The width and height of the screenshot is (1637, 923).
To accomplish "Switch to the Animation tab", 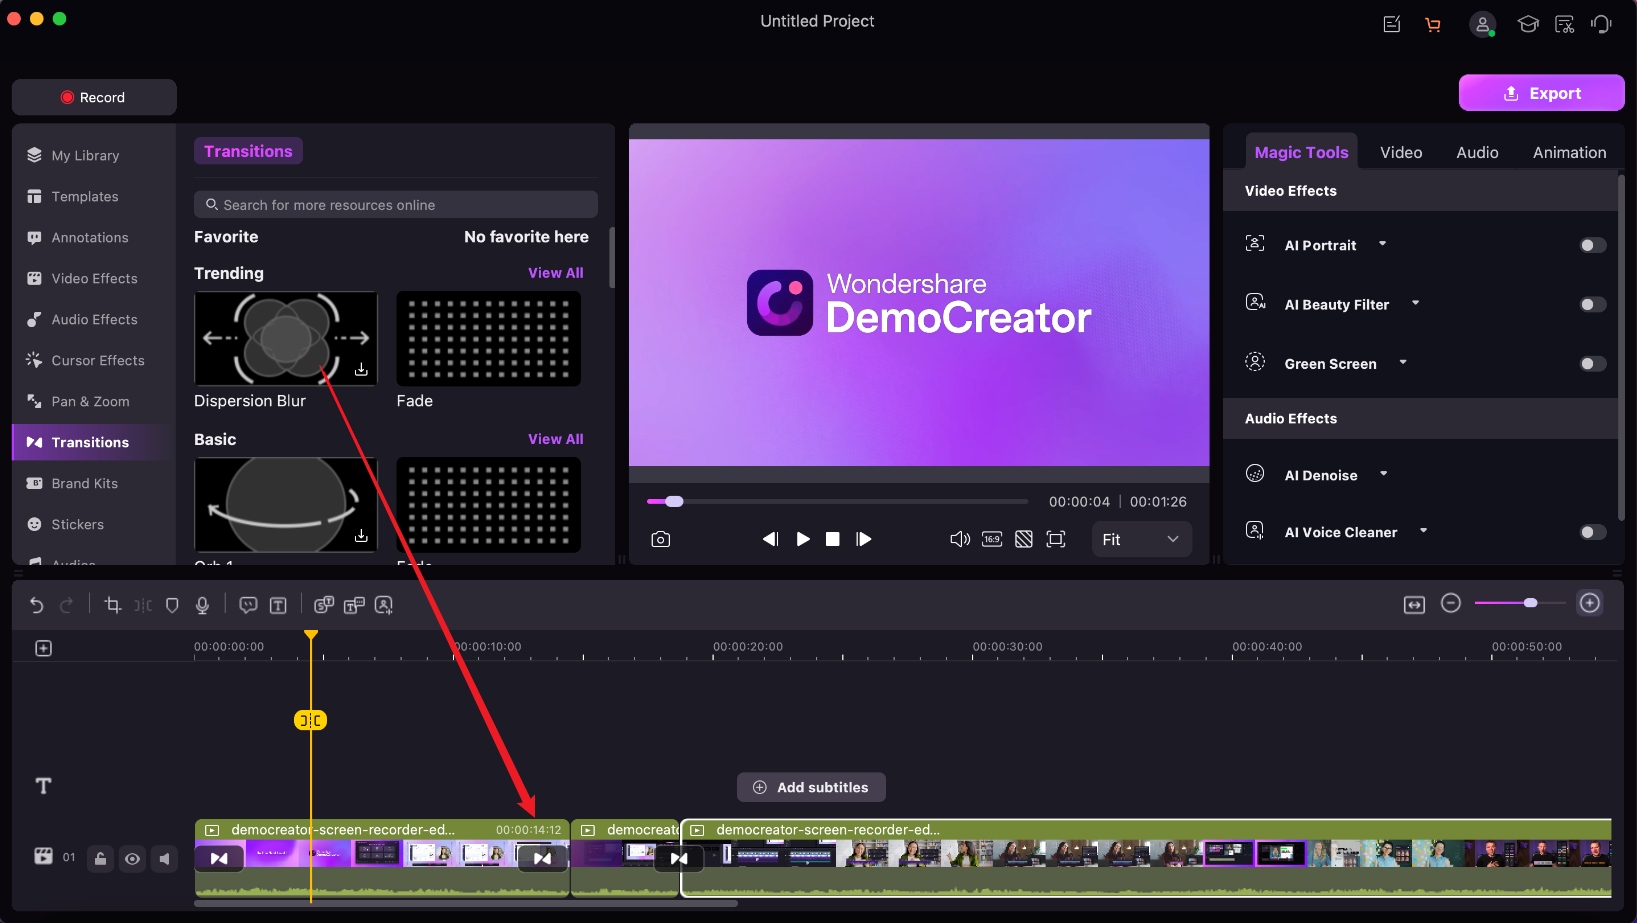I will pyautogui.click(x=1569, y=152).
